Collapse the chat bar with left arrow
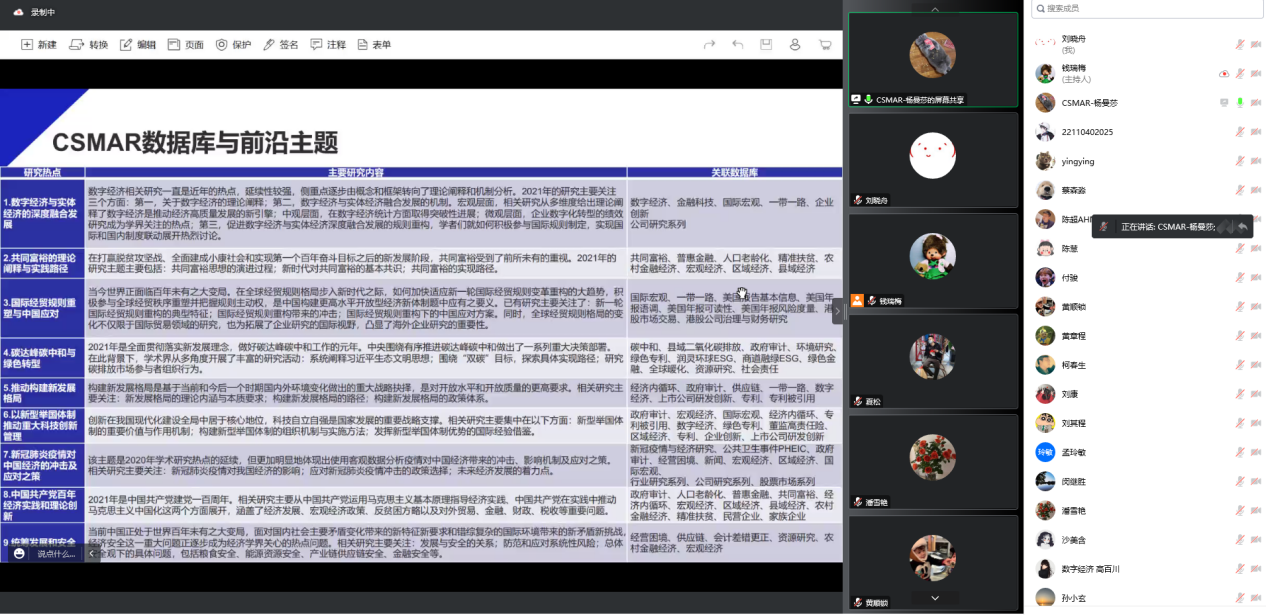Viewport: 1266px width, 615px height. [93, 553]
